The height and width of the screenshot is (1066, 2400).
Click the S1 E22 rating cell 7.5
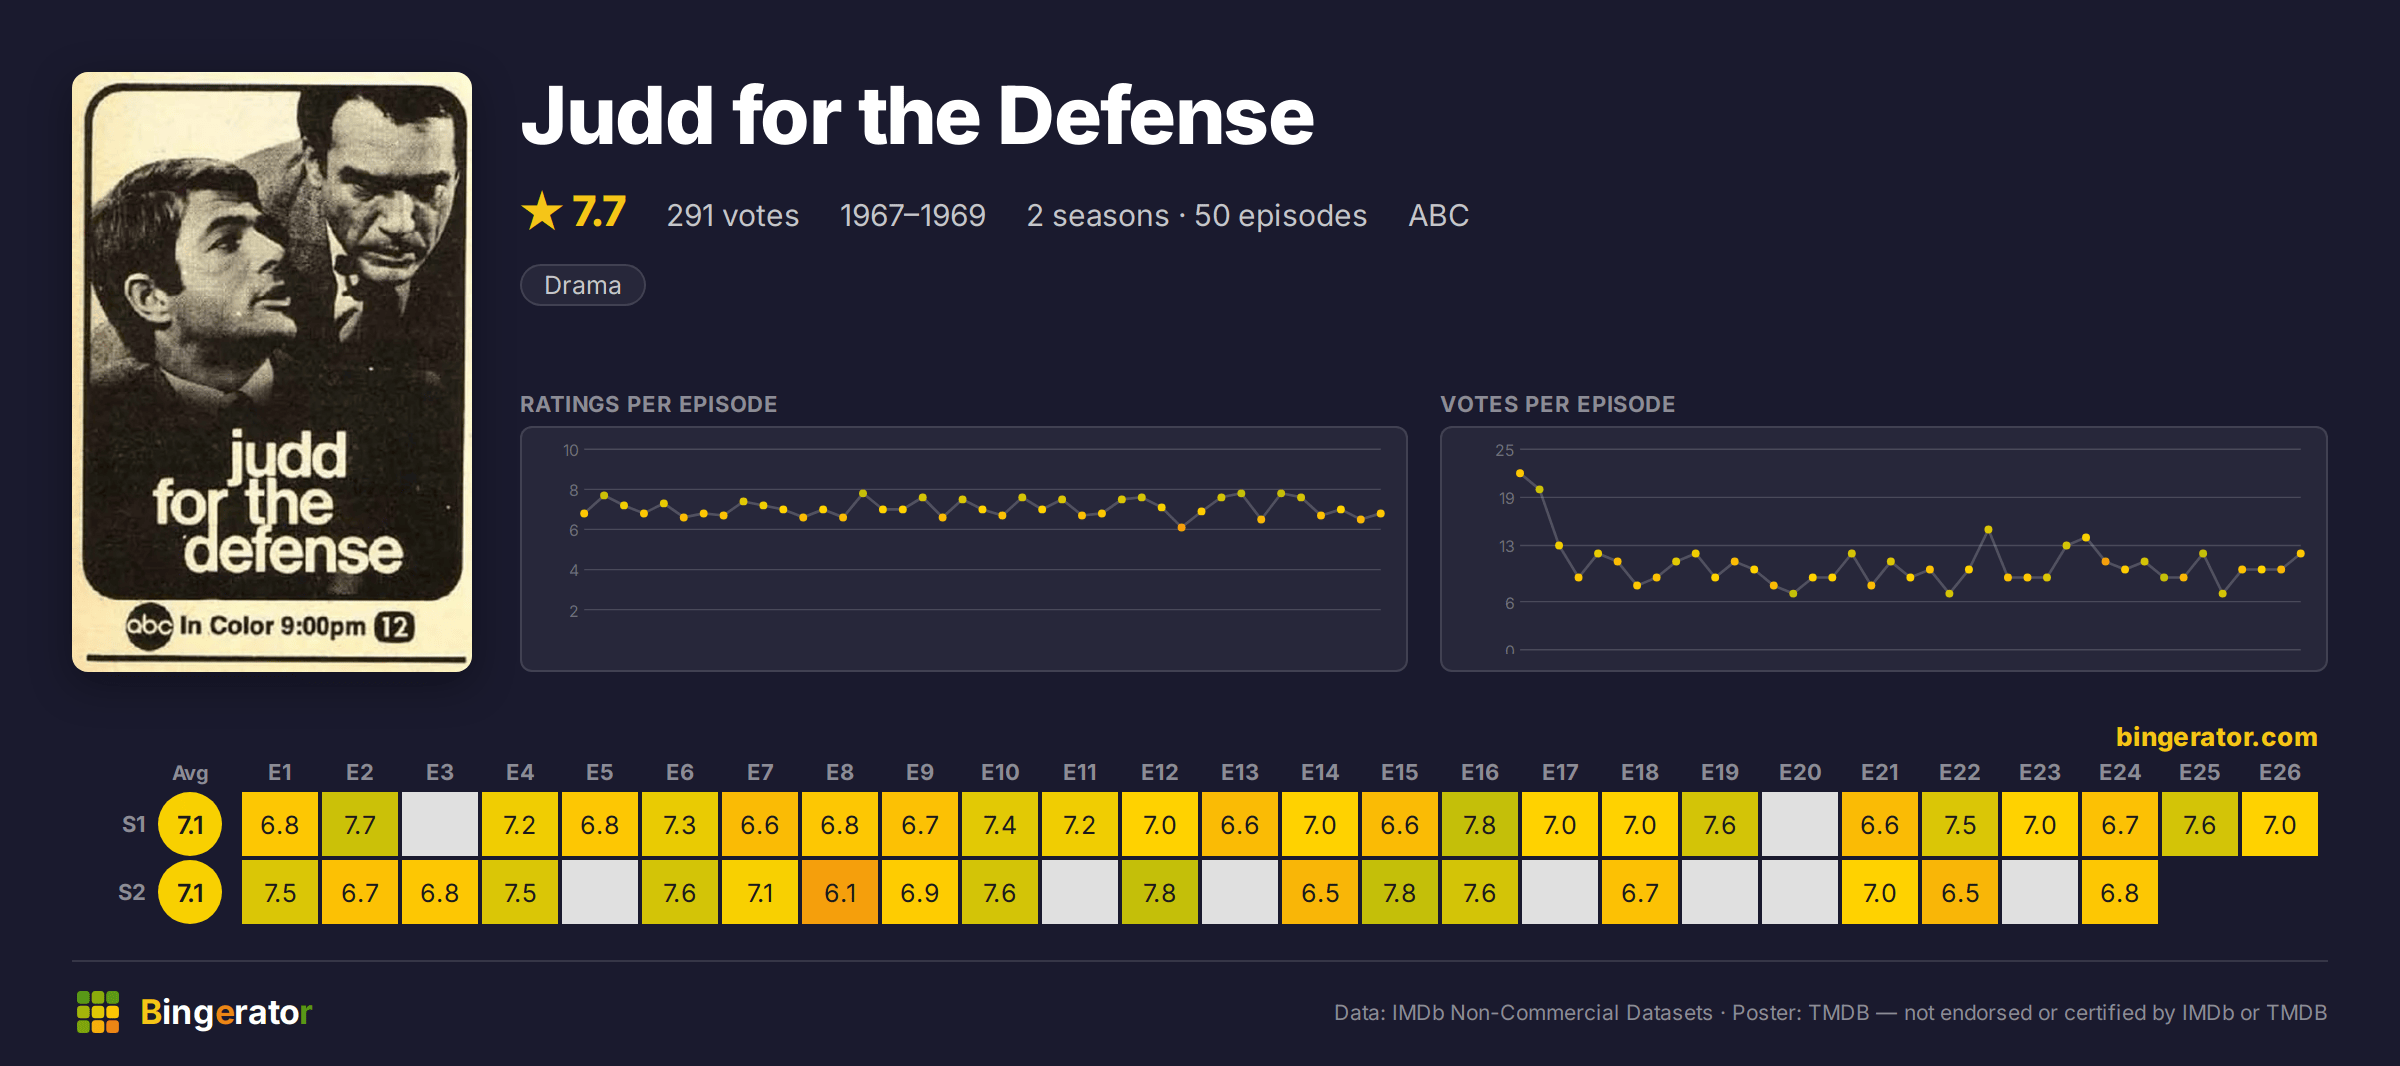tap(1960, 825)
